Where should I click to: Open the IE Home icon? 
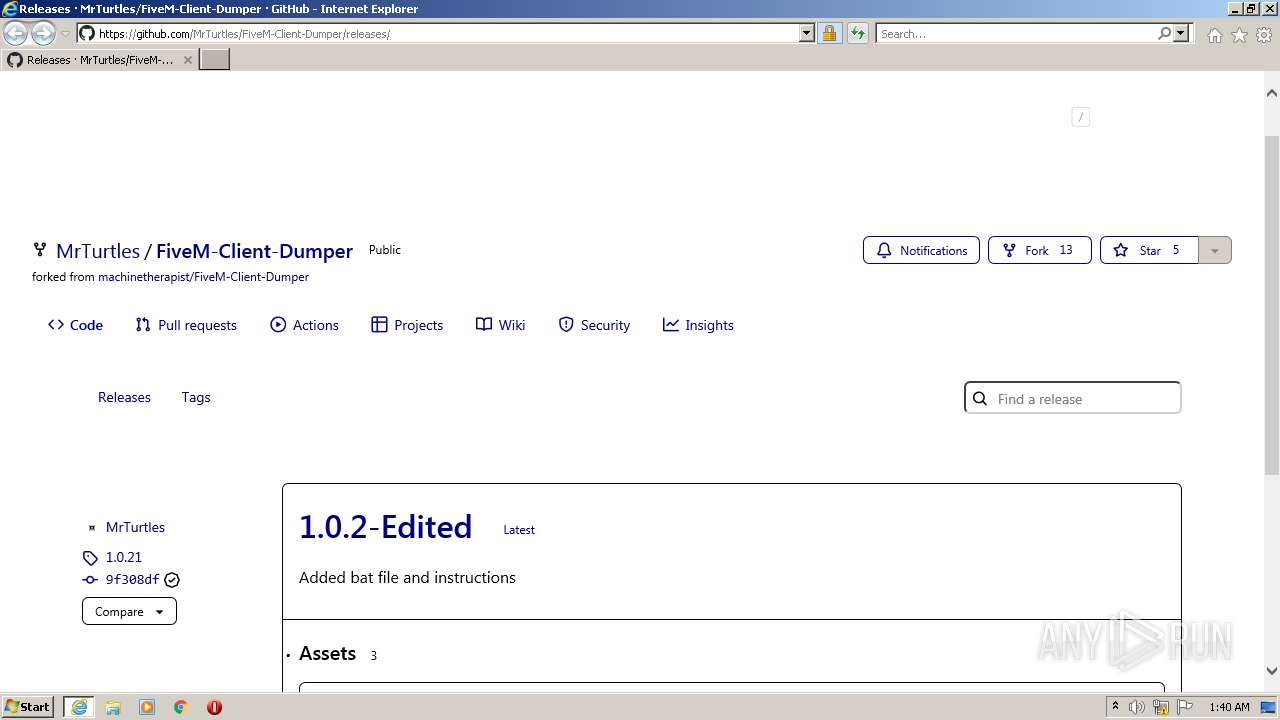point(1214,35)
